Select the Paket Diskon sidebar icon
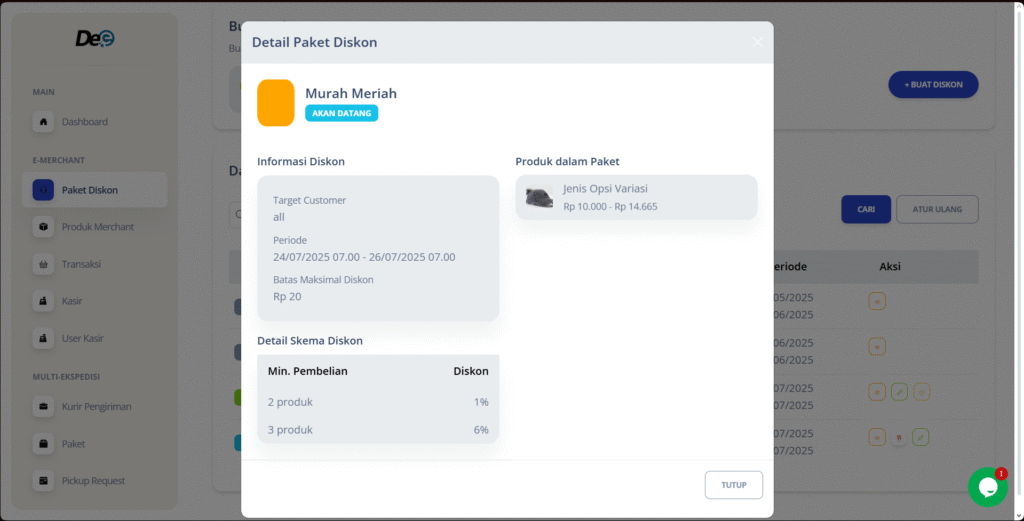Image resolution: width=1024 pixels, height=521 pixels. [43, 190]
